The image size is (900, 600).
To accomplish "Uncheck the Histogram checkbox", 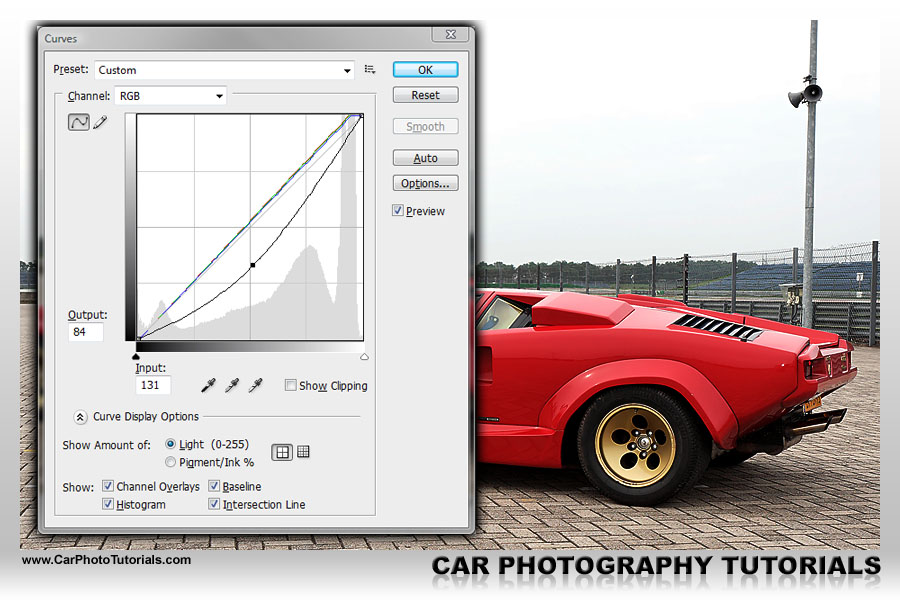I will (x=107, y=504).
